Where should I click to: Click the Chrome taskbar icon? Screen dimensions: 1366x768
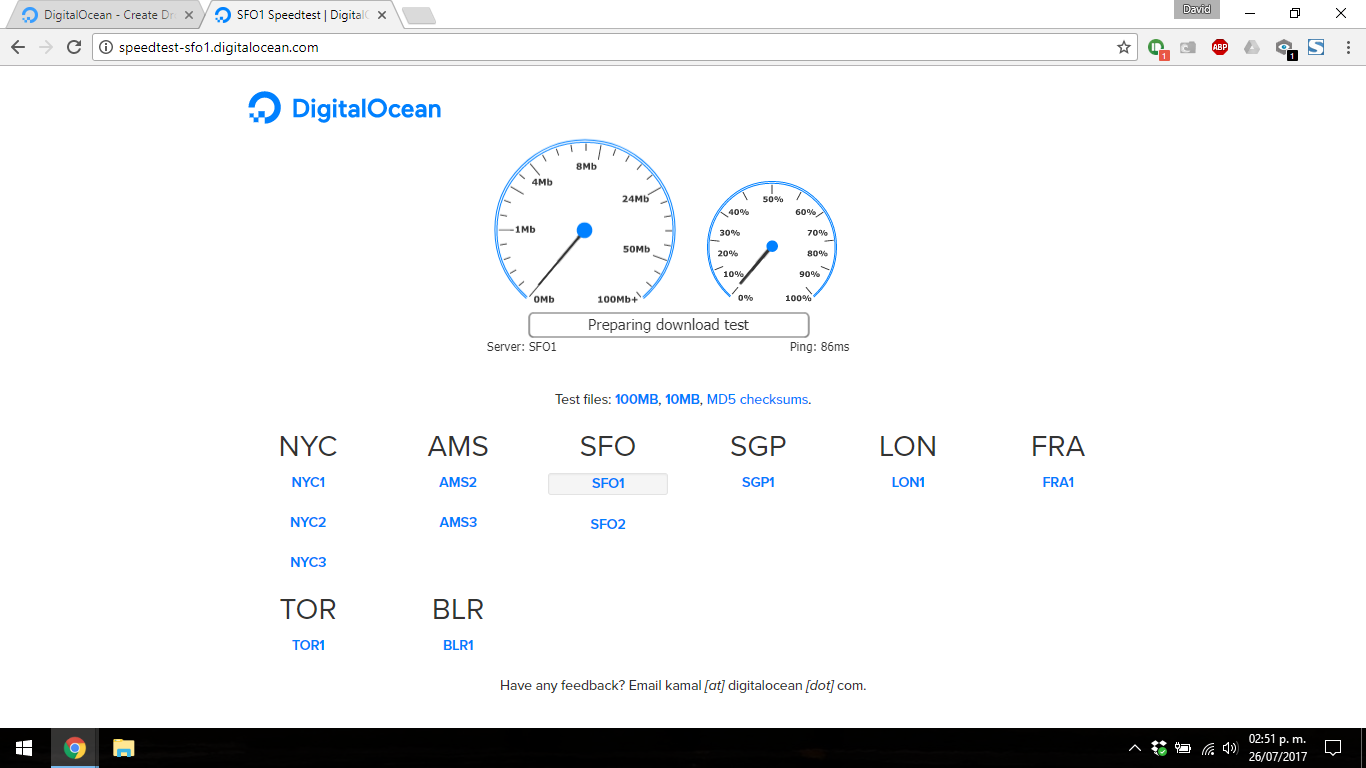pyautogui.click(x=74, y=748)
